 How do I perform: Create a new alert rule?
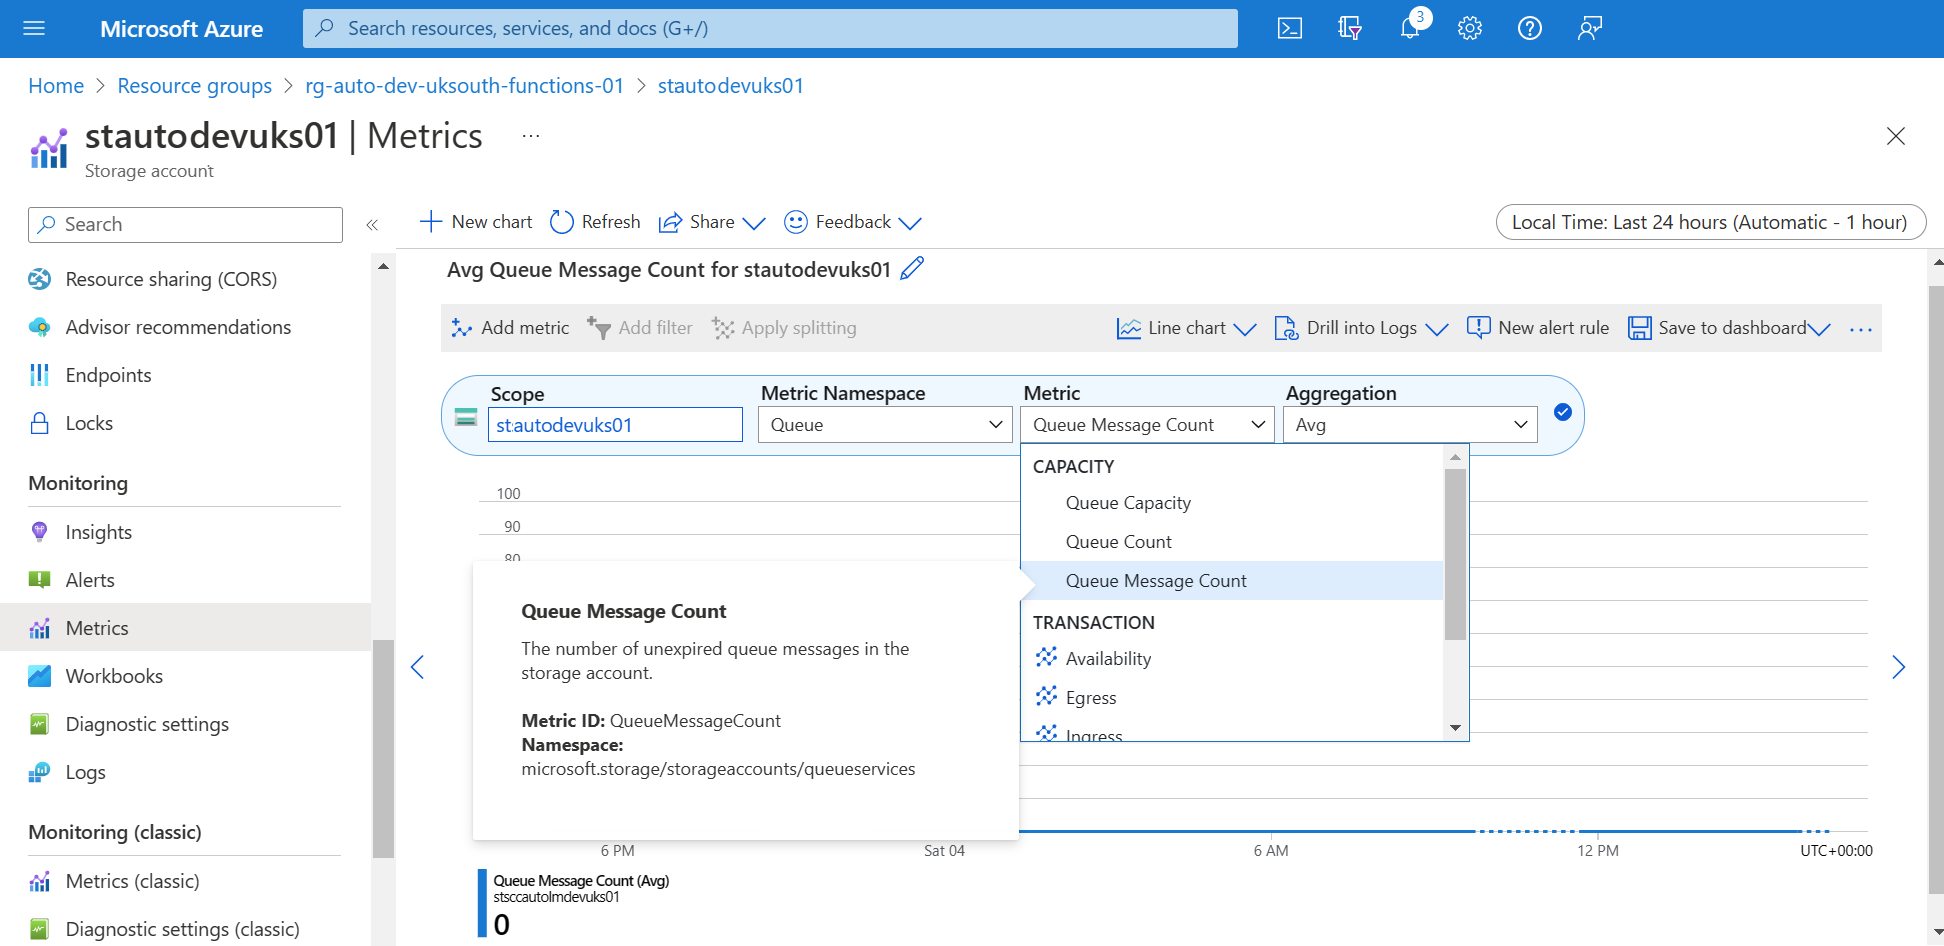[1537, 327]
